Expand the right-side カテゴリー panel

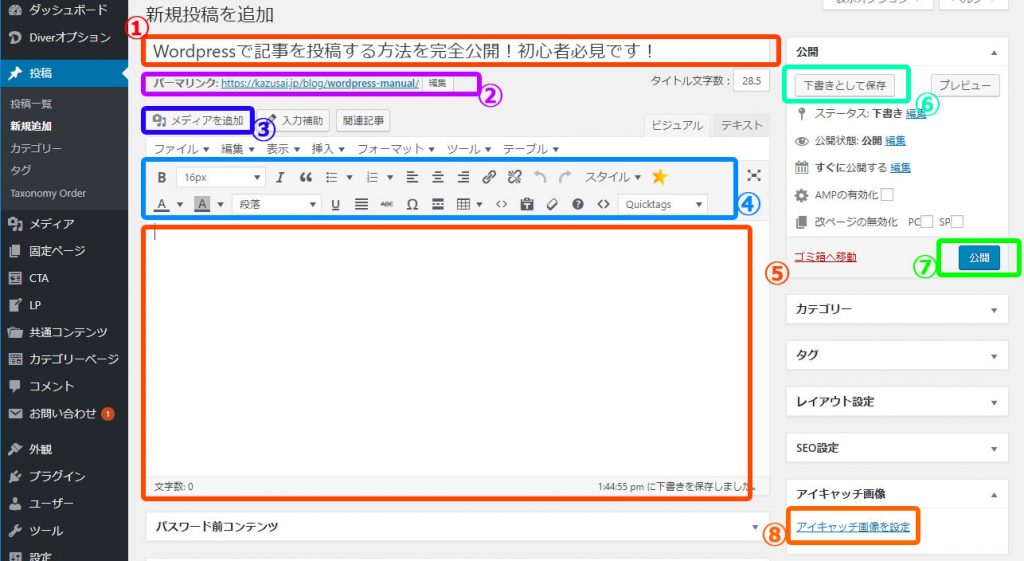tap(897, 309)
